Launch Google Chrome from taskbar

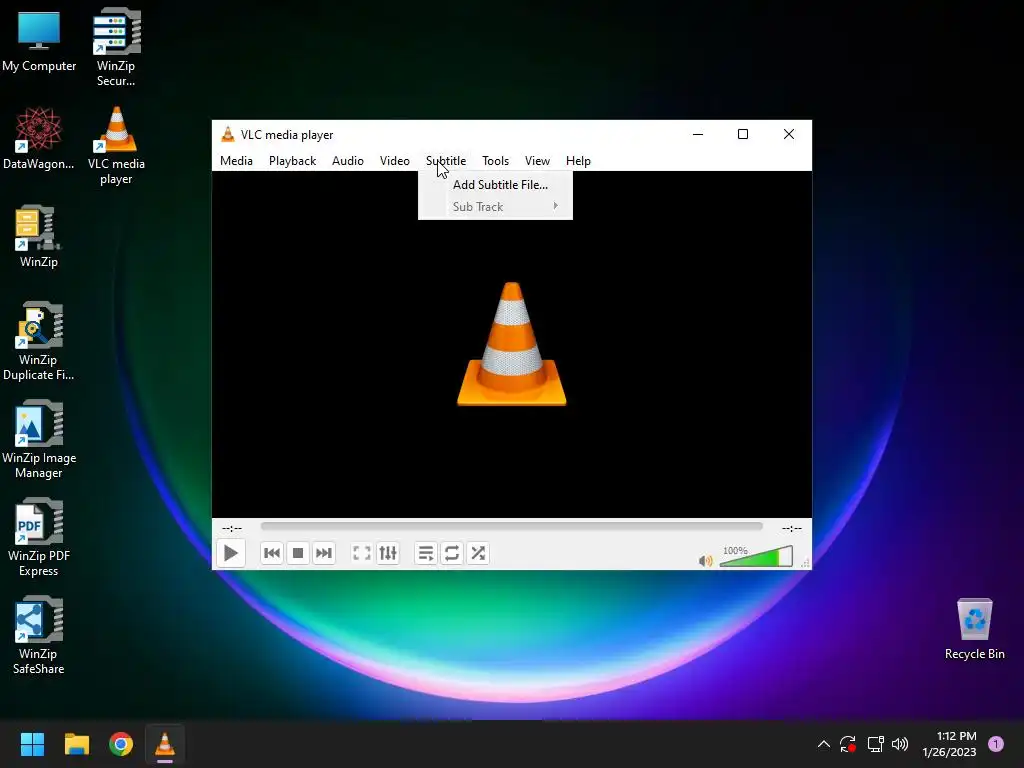coord(121,744)
